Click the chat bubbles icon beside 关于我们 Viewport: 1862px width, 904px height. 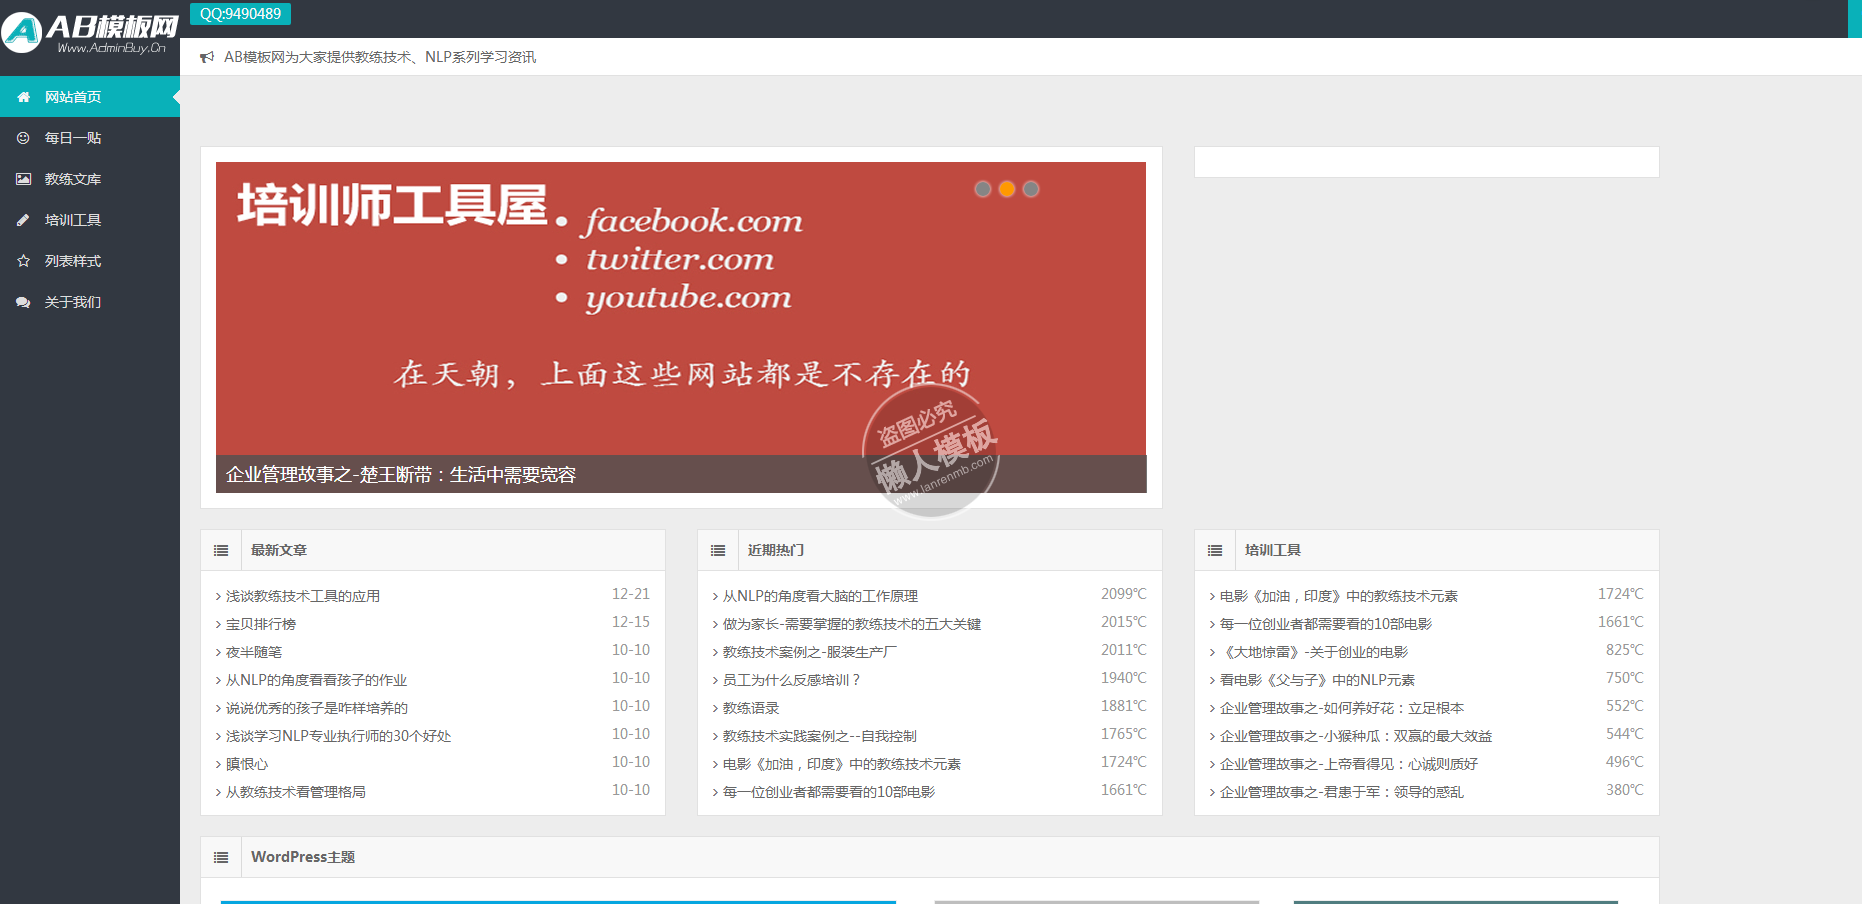[23, 302]
